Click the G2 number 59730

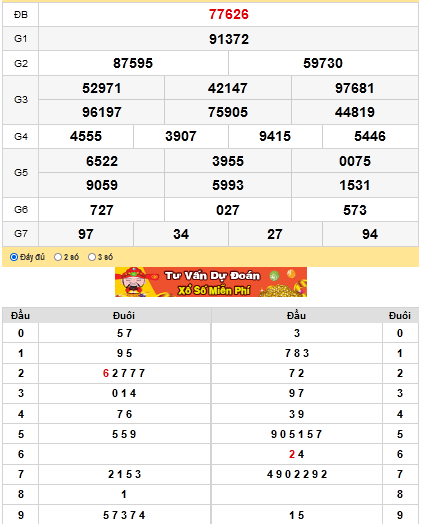pos(323,63)
